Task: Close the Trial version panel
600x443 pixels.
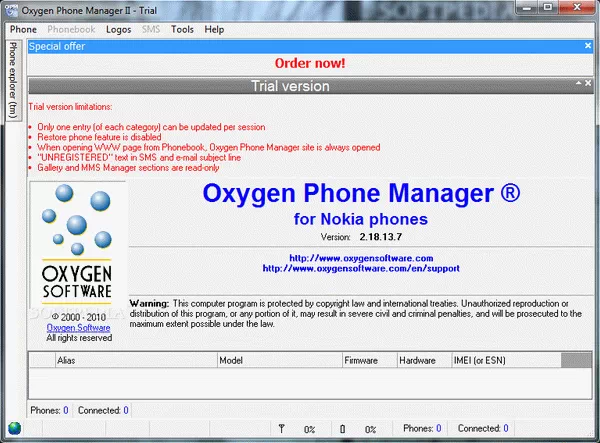Action: (588, 83)
